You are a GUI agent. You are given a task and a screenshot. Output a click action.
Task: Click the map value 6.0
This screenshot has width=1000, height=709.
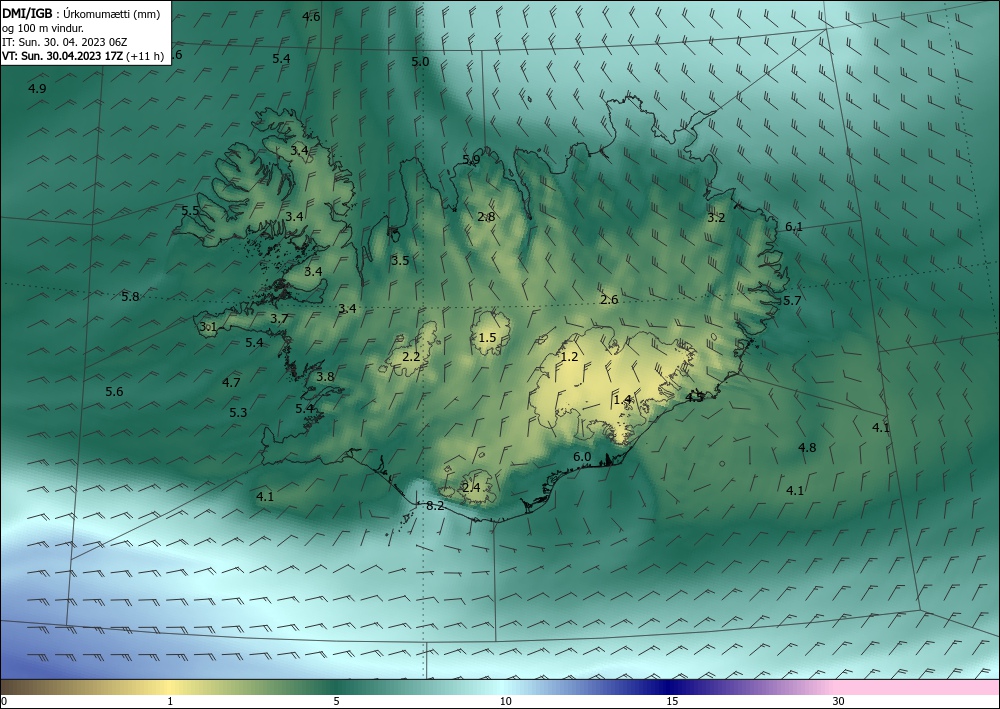tap(582, 457)
